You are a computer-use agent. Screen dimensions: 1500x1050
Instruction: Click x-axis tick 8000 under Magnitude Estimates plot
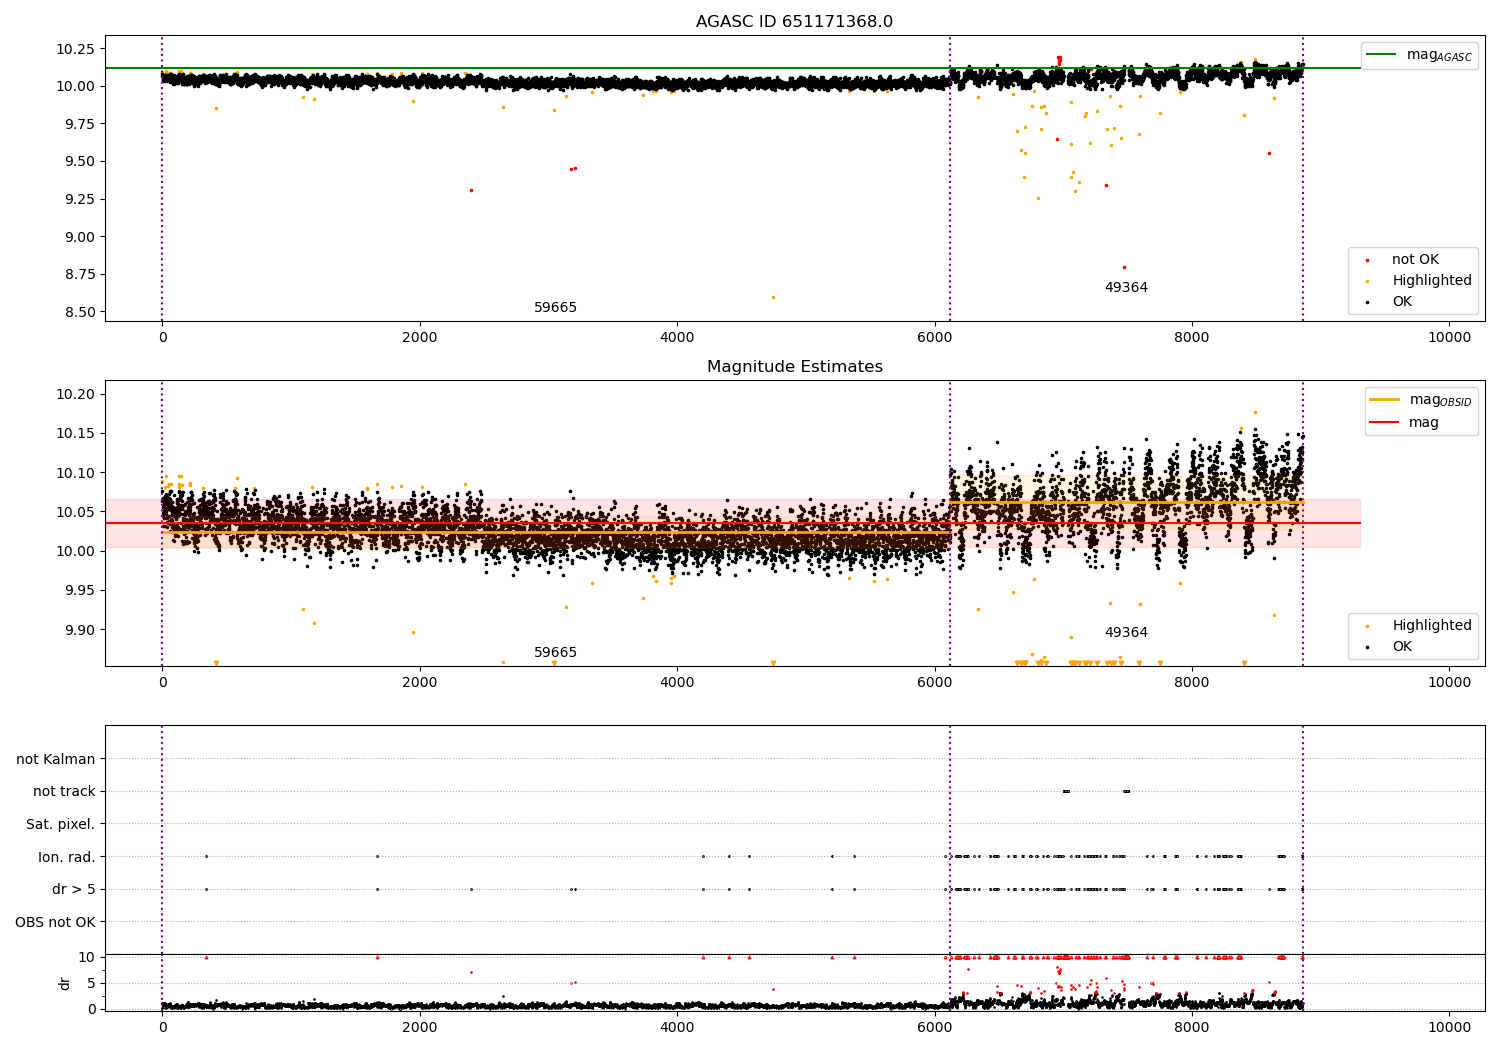(x=1192, y=683)
